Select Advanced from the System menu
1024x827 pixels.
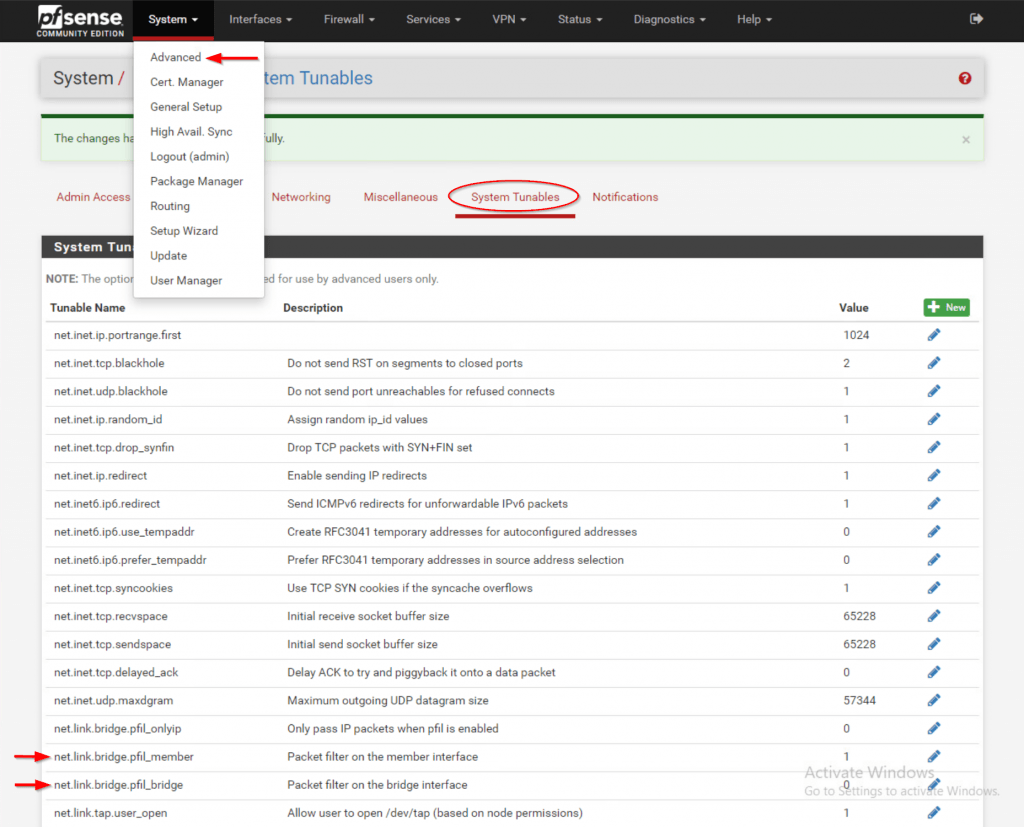176,57
